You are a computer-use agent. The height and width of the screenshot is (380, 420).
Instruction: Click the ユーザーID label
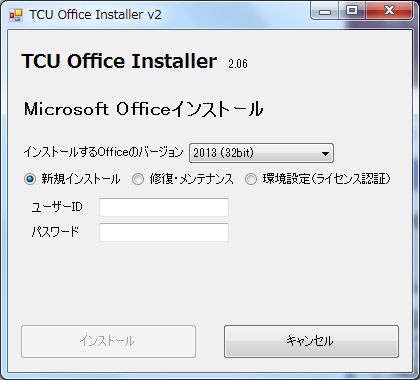click(x=57, y=207)
